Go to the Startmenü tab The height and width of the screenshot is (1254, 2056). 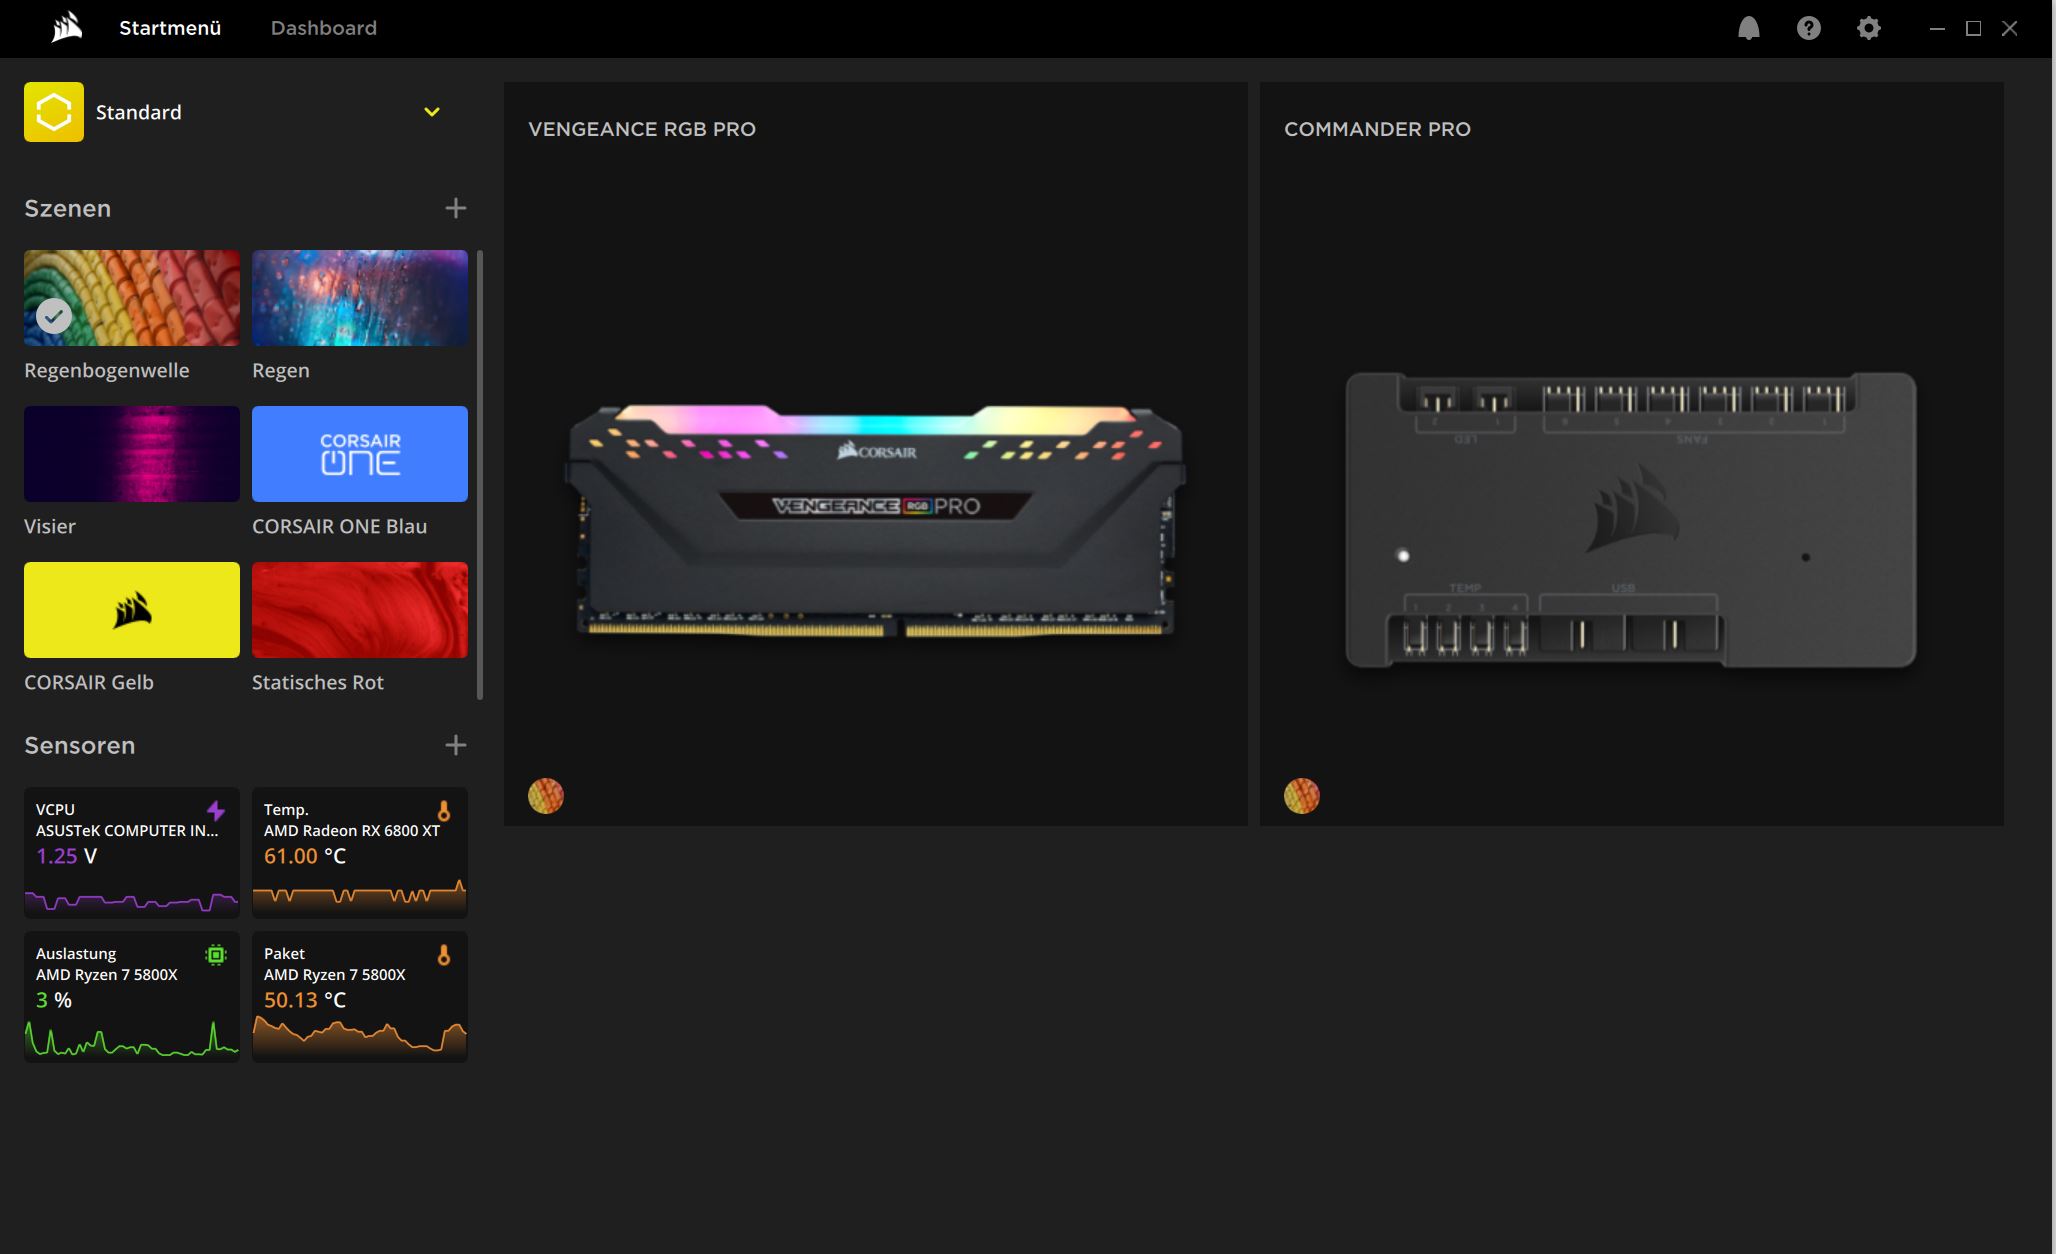170,28
